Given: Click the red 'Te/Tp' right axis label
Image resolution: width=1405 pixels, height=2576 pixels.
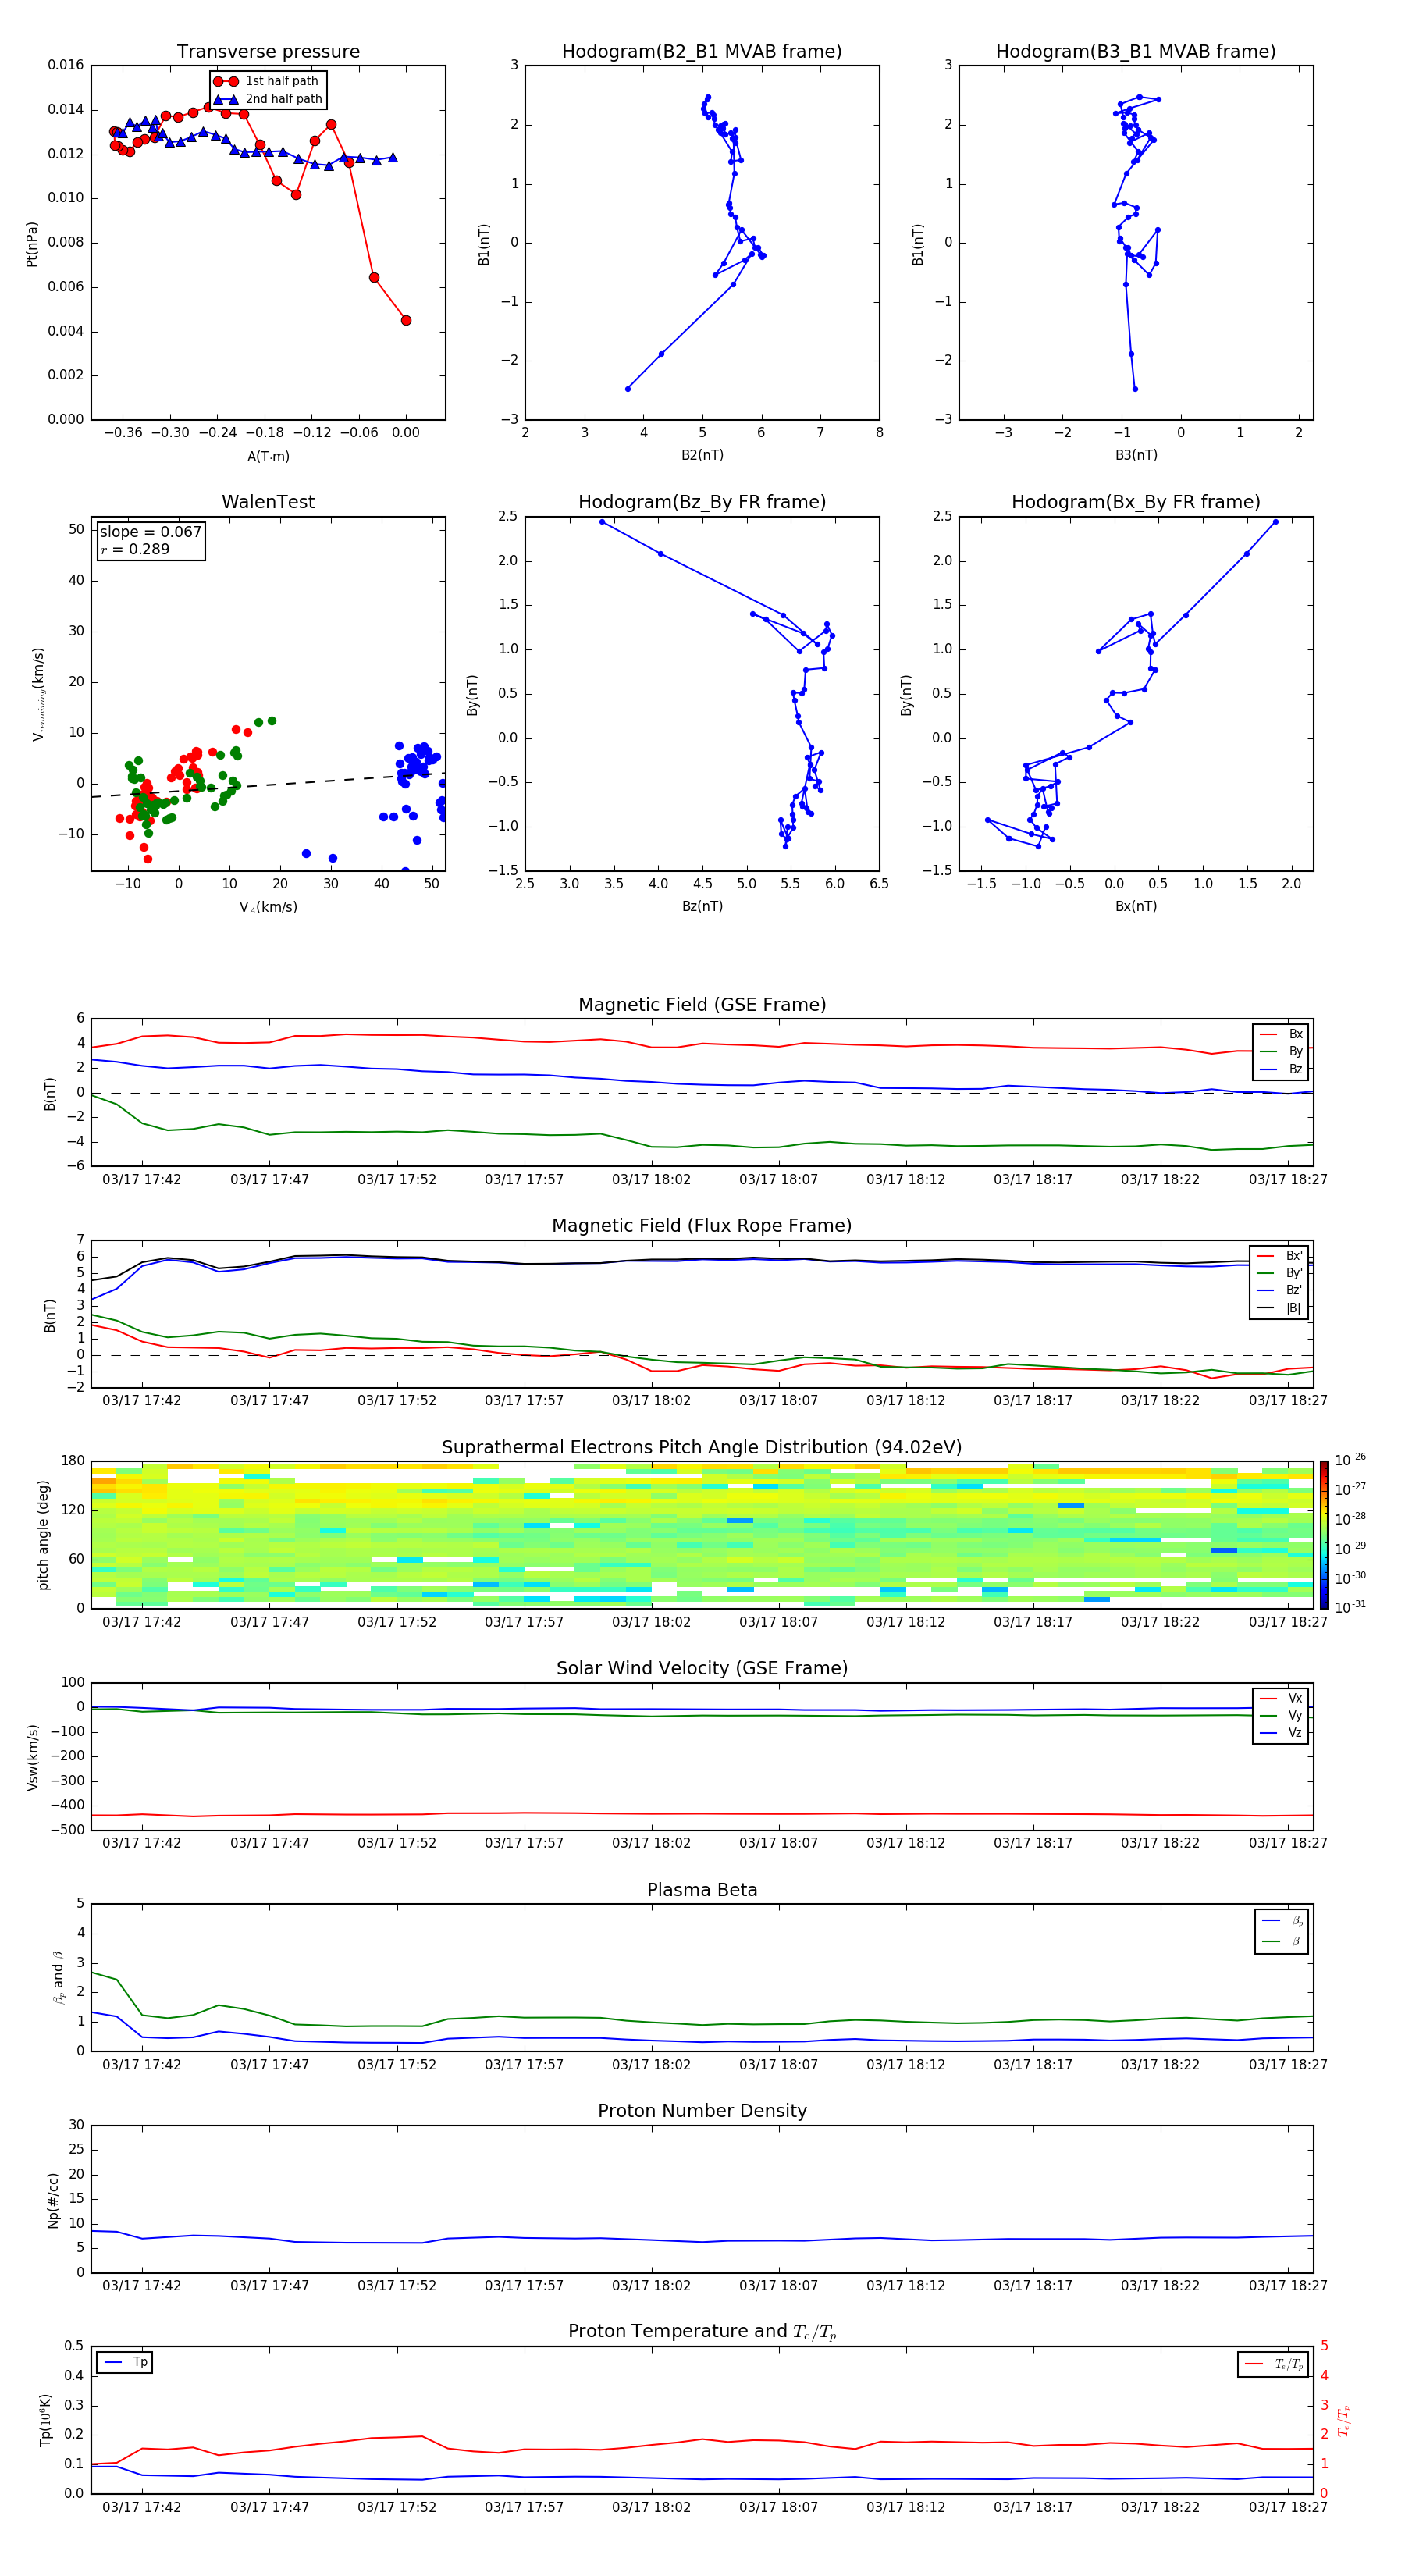Looking at the screenshot, I should [1344, 2420].
